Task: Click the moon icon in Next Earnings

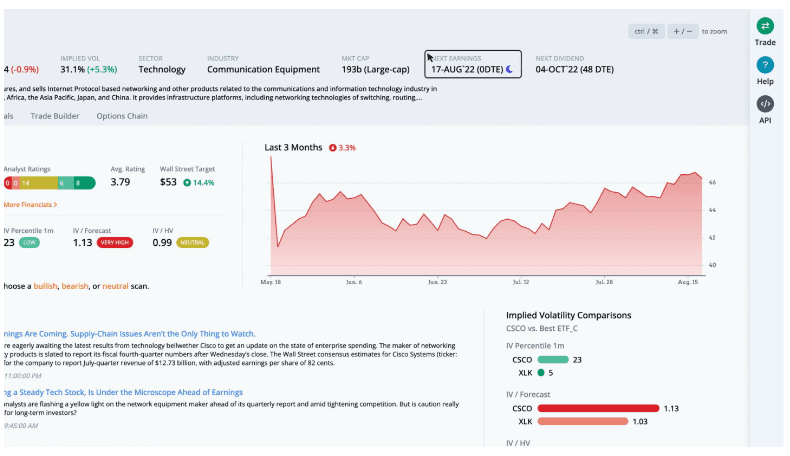Action: click(x=509, y=69)
